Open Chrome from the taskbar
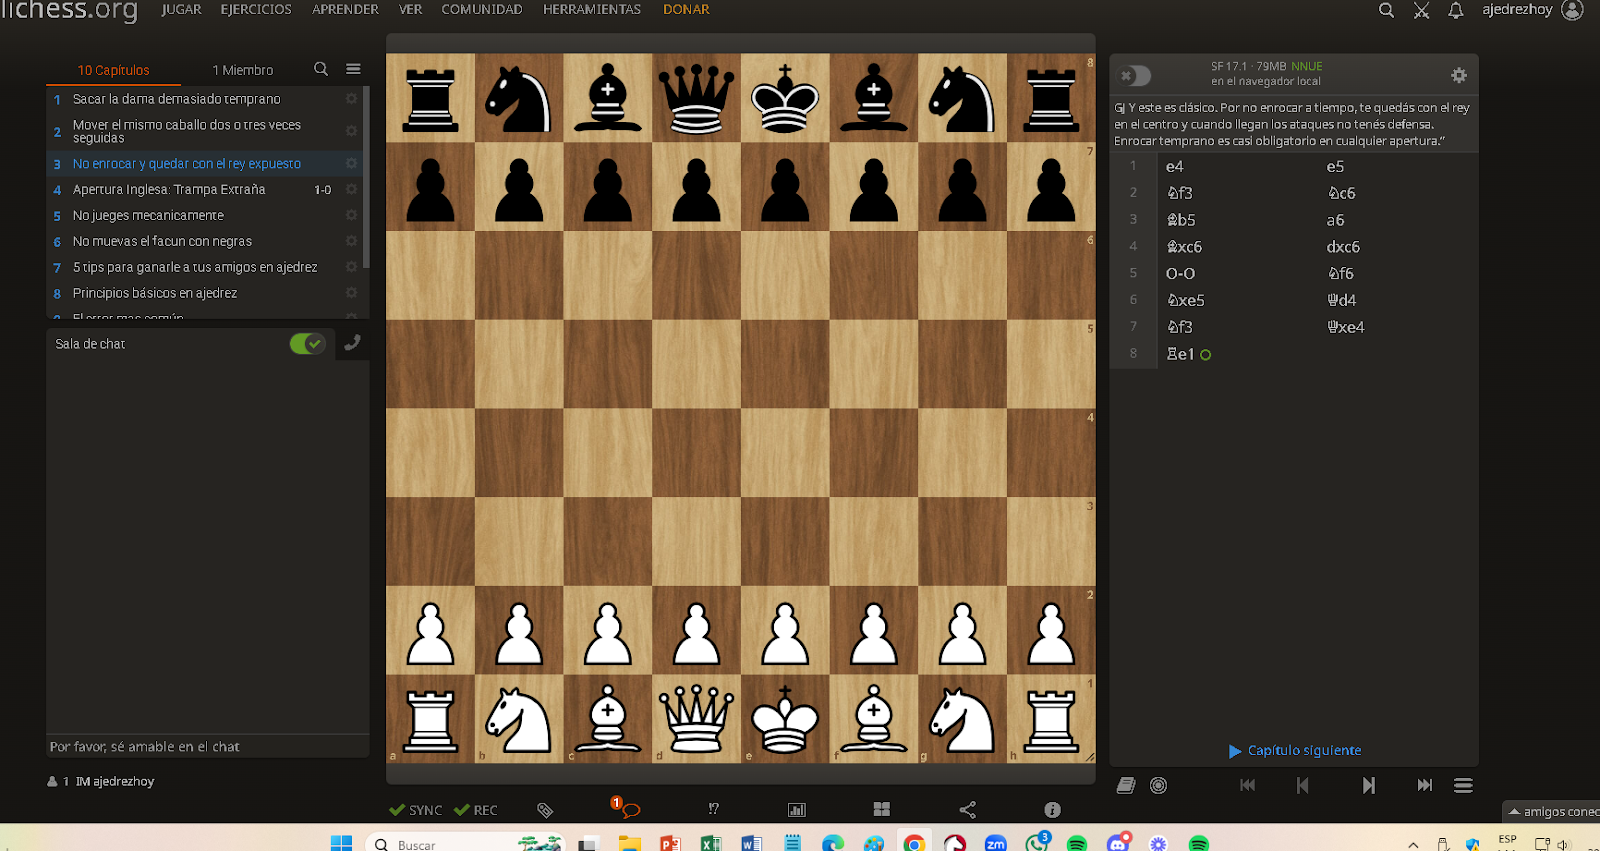 pos(913,843)
